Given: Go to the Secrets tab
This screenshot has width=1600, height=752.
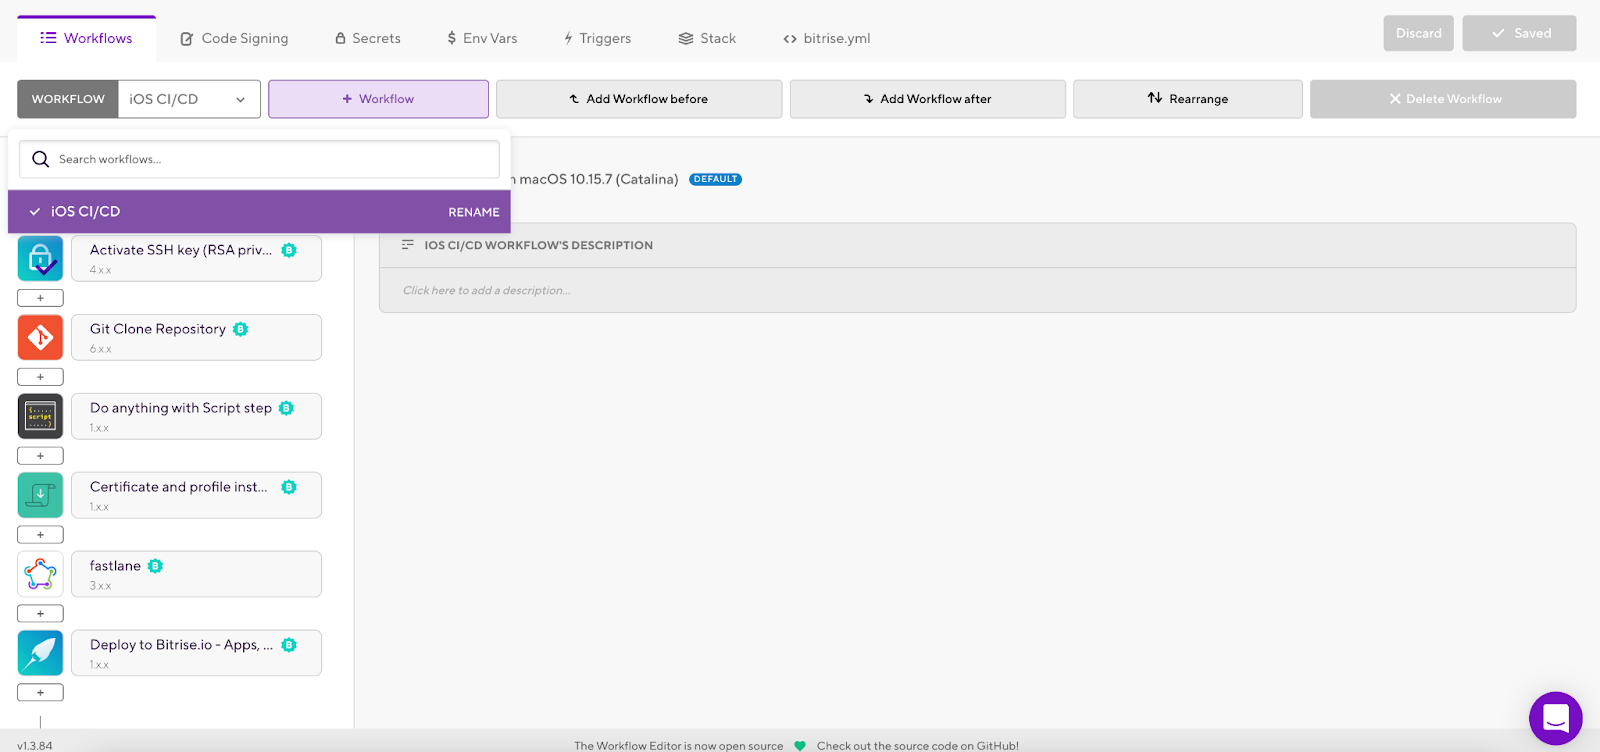Looking at the screenshot, I should click(368, 38).
